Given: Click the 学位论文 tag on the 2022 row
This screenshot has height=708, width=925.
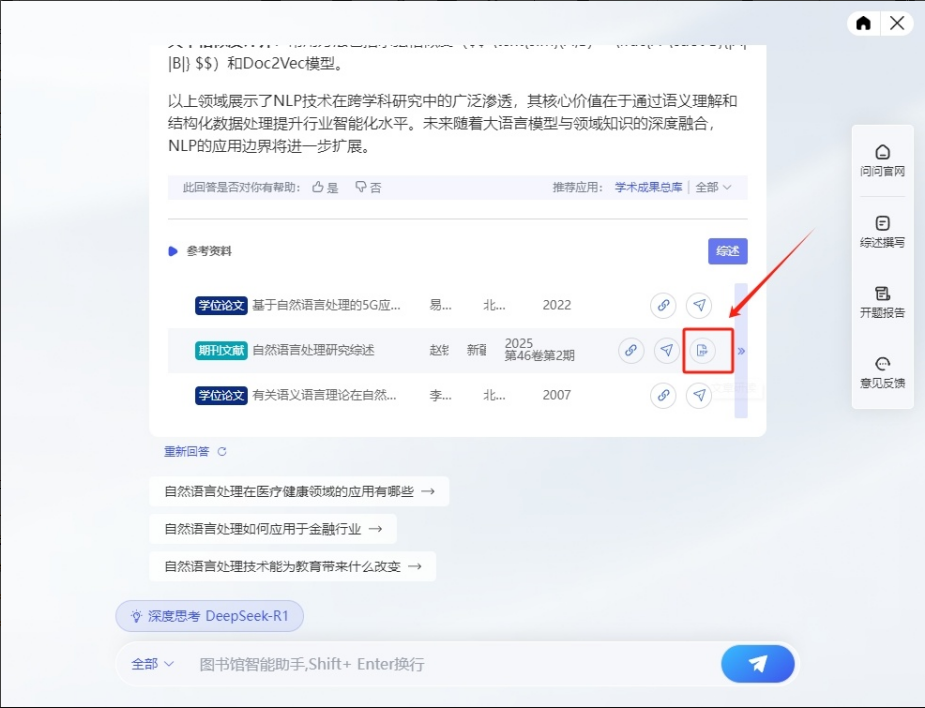Looking at the screenshot, I should point(221,305).
